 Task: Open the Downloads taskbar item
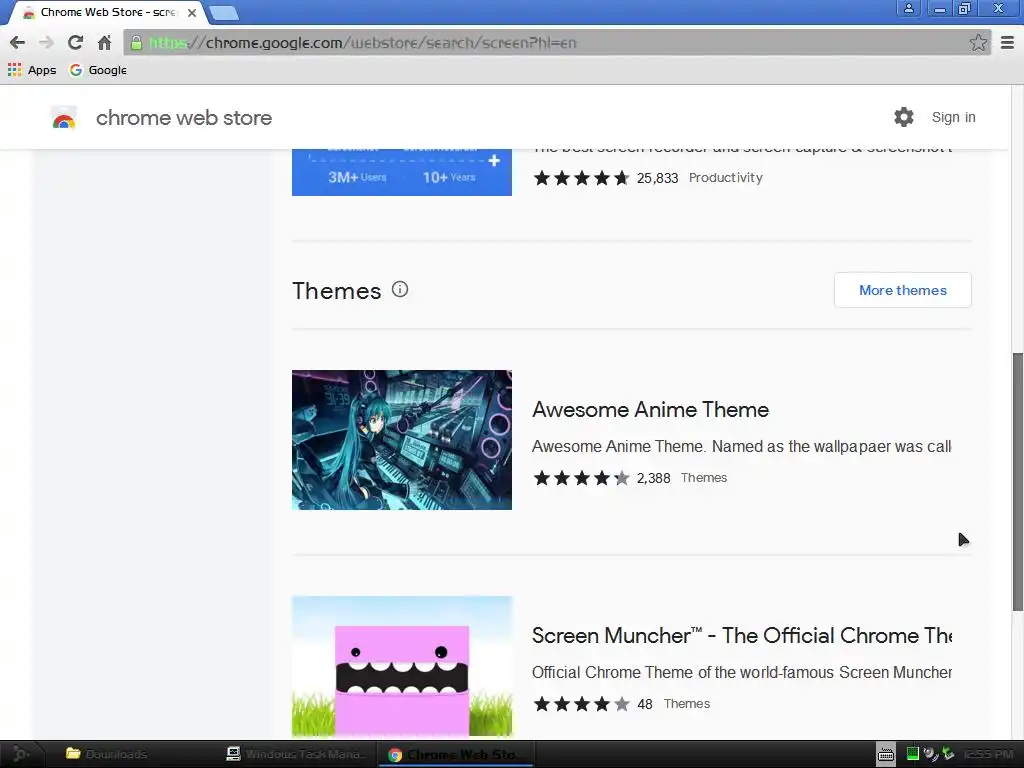pyautogui.click(x=107, y=754)
